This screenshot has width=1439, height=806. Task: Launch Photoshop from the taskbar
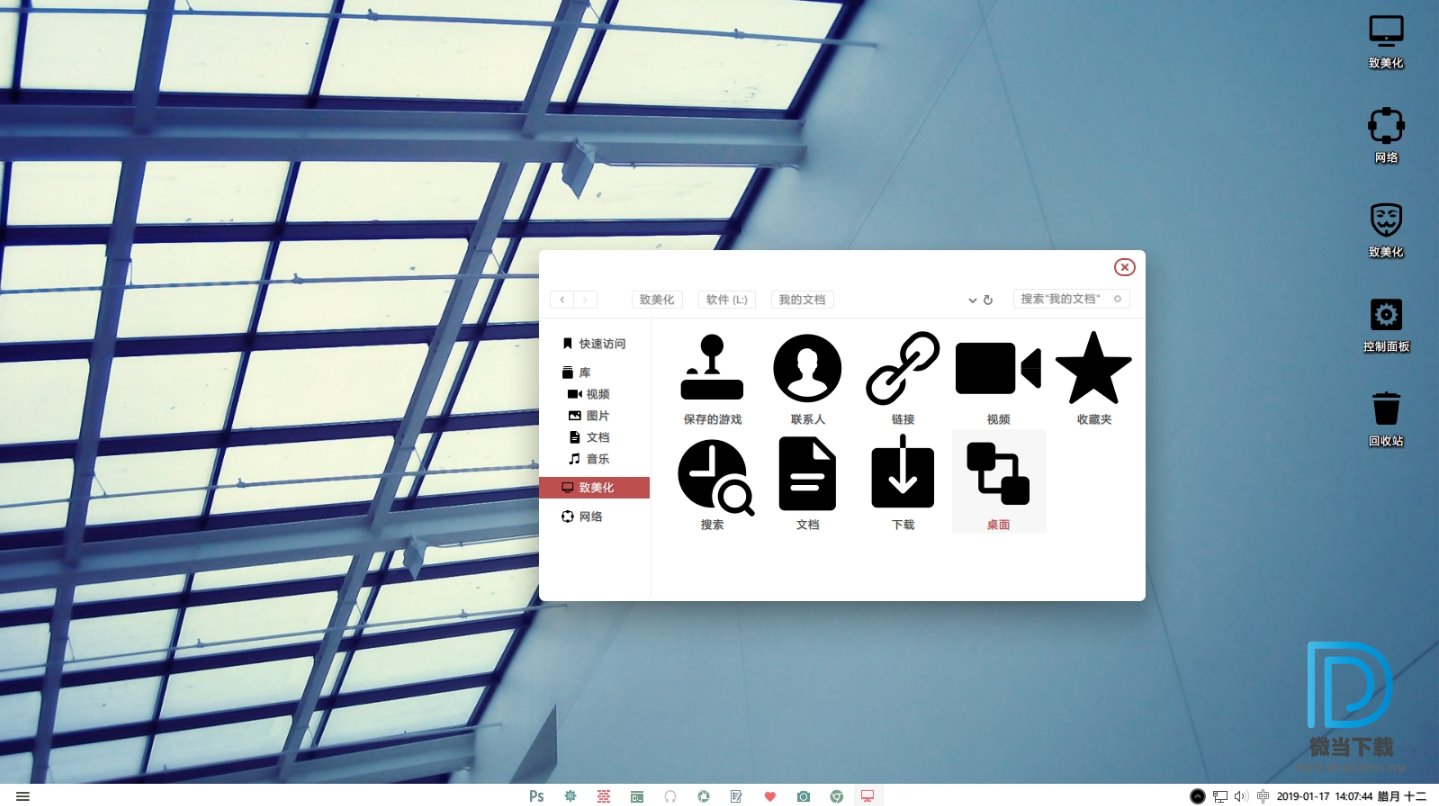pos(537,796)
